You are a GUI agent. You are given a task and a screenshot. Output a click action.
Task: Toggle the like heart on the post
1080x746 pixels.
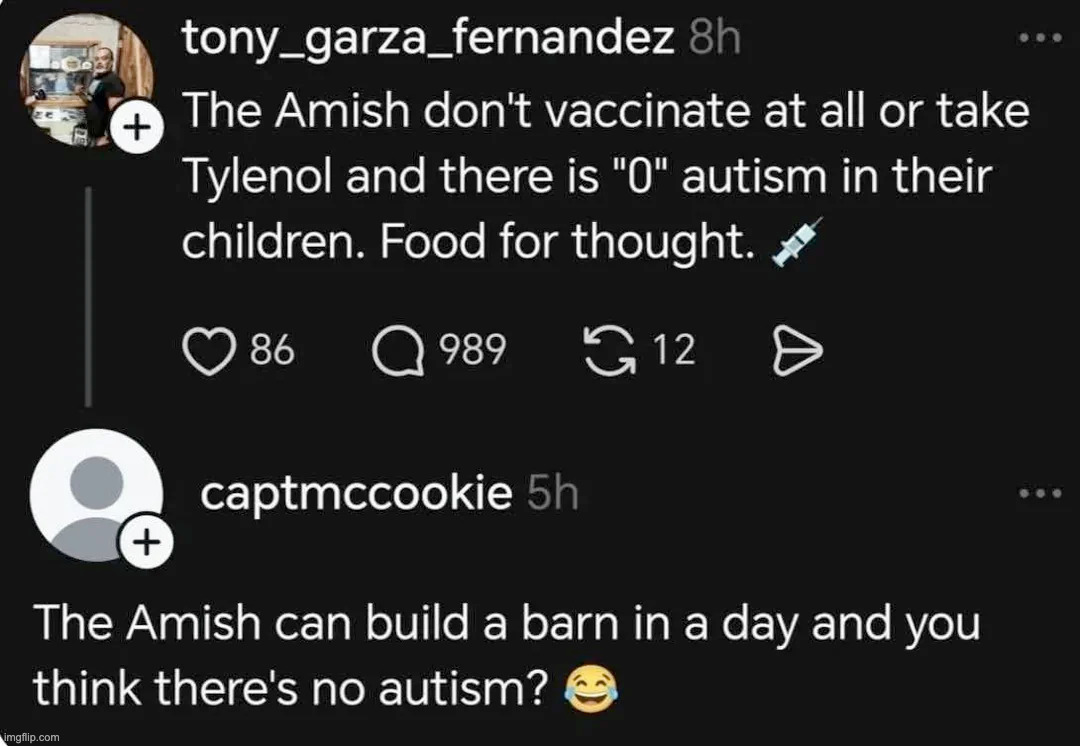point(210,350)
